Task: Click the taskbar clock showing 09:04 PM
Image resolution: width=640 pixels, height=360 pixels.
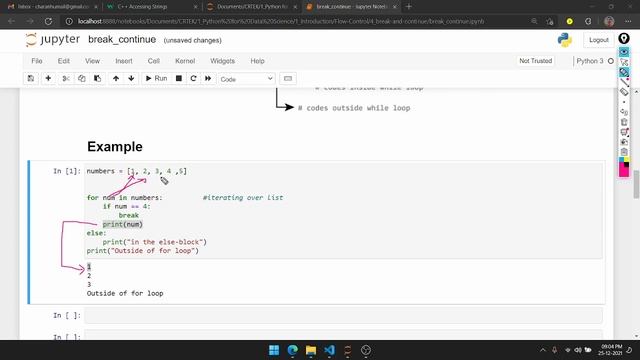Action: 611,350
